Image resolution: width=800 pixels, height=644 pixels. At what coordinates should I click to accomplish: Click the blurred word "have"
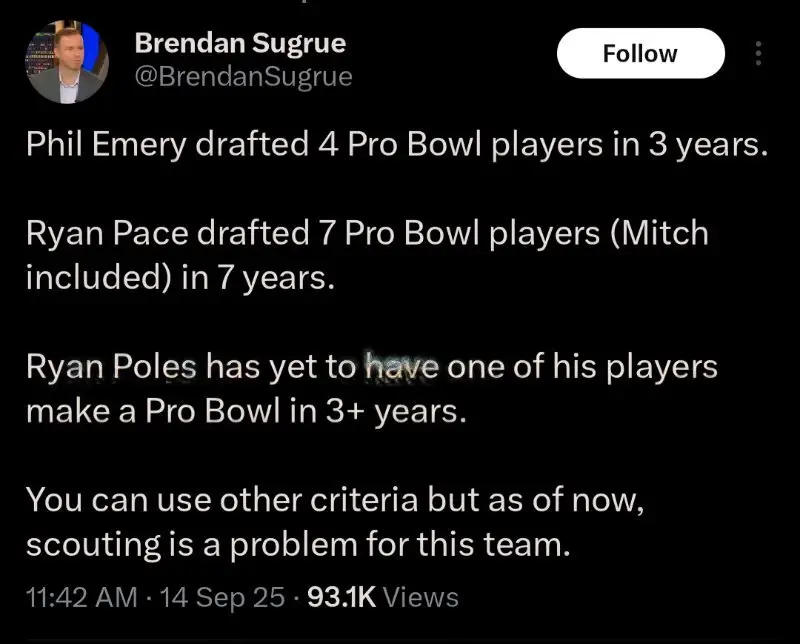point(397,367)
